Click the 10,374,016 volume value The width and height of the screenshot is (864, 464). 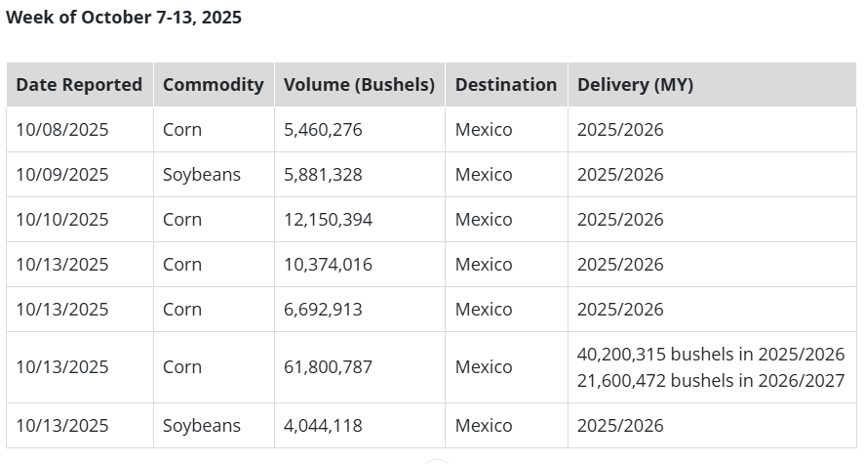pos(328,265)
